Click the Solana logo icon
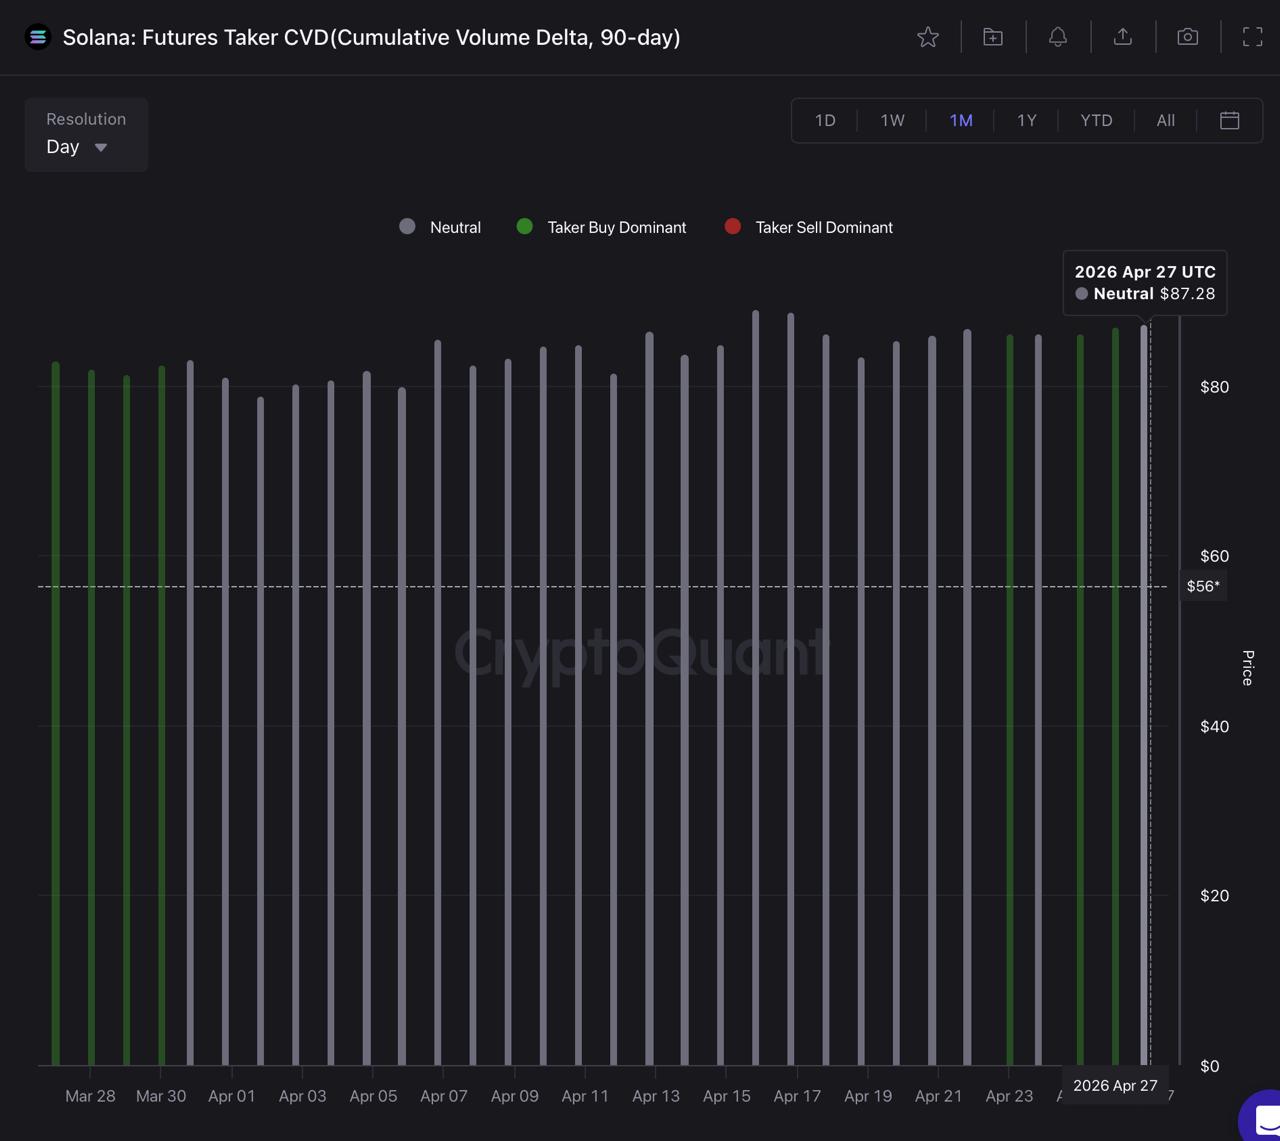 (38, 37)
